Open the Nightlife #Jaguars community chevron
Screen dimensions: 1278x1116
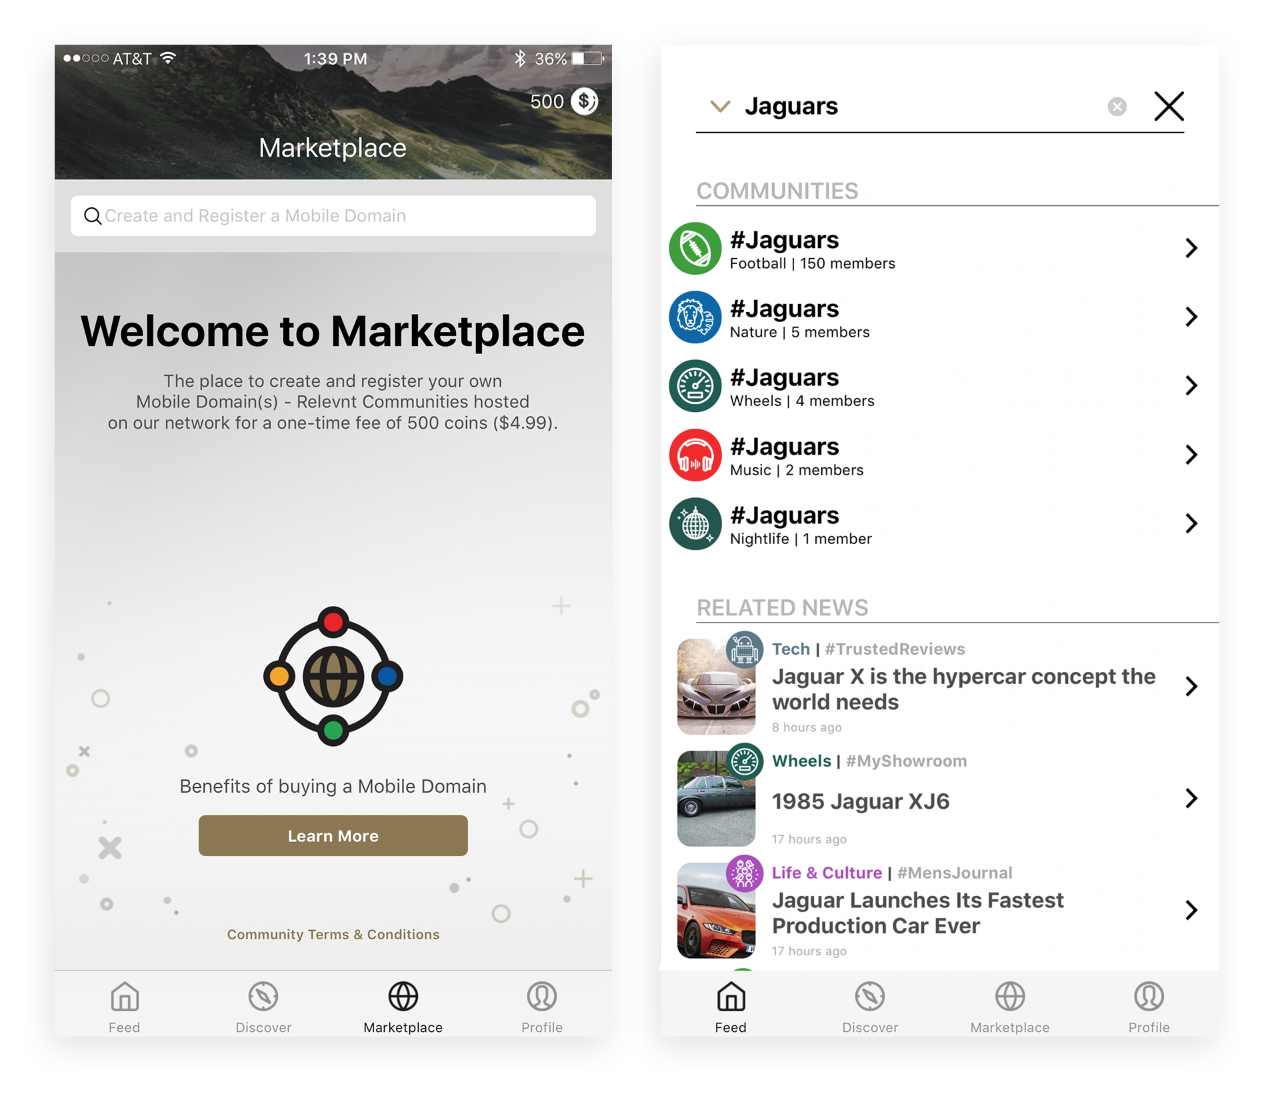(1191, 524)
